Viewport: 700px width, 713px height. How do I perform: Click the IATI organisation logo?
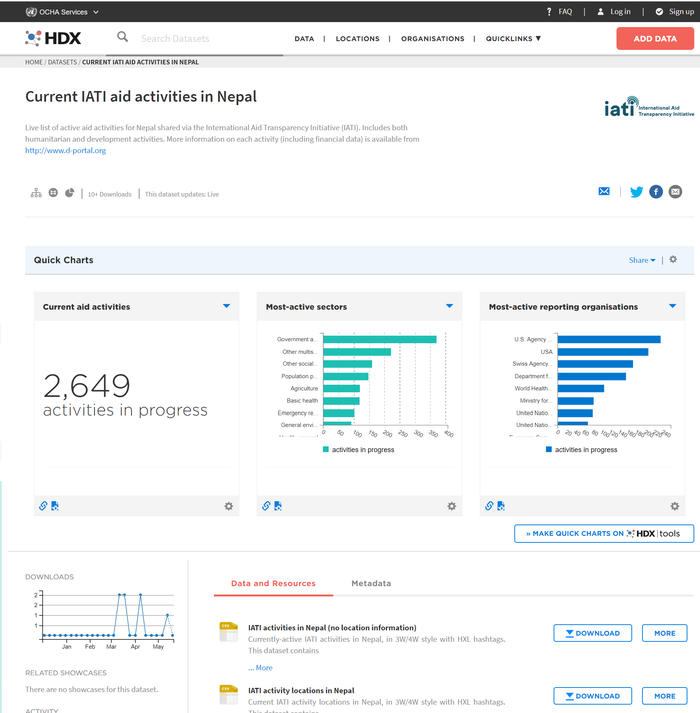click(649, 106)
